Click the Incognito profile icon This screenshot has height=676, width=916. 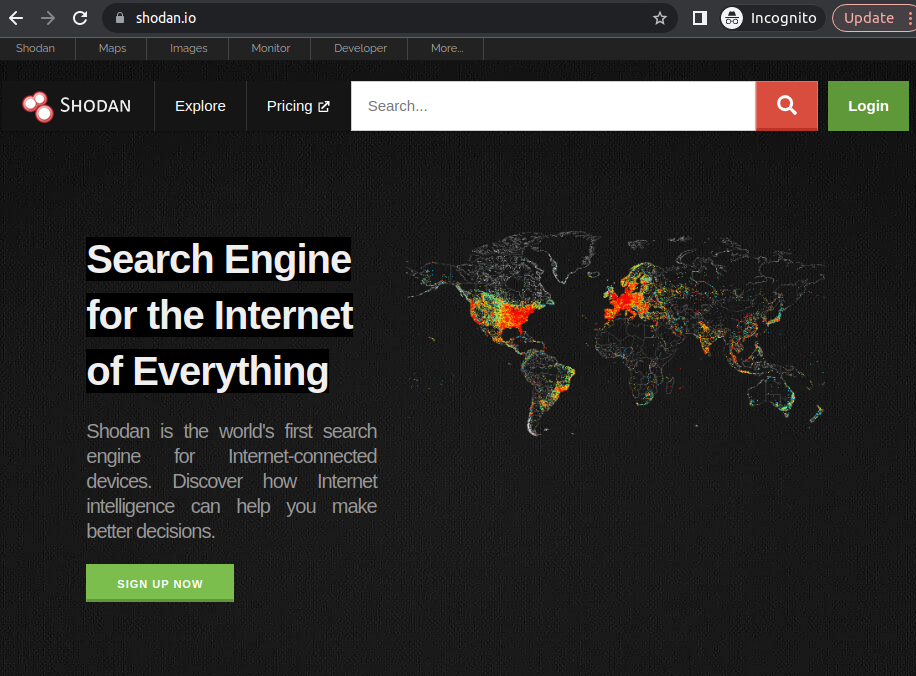pyautogui.click(x=771, y=18)
